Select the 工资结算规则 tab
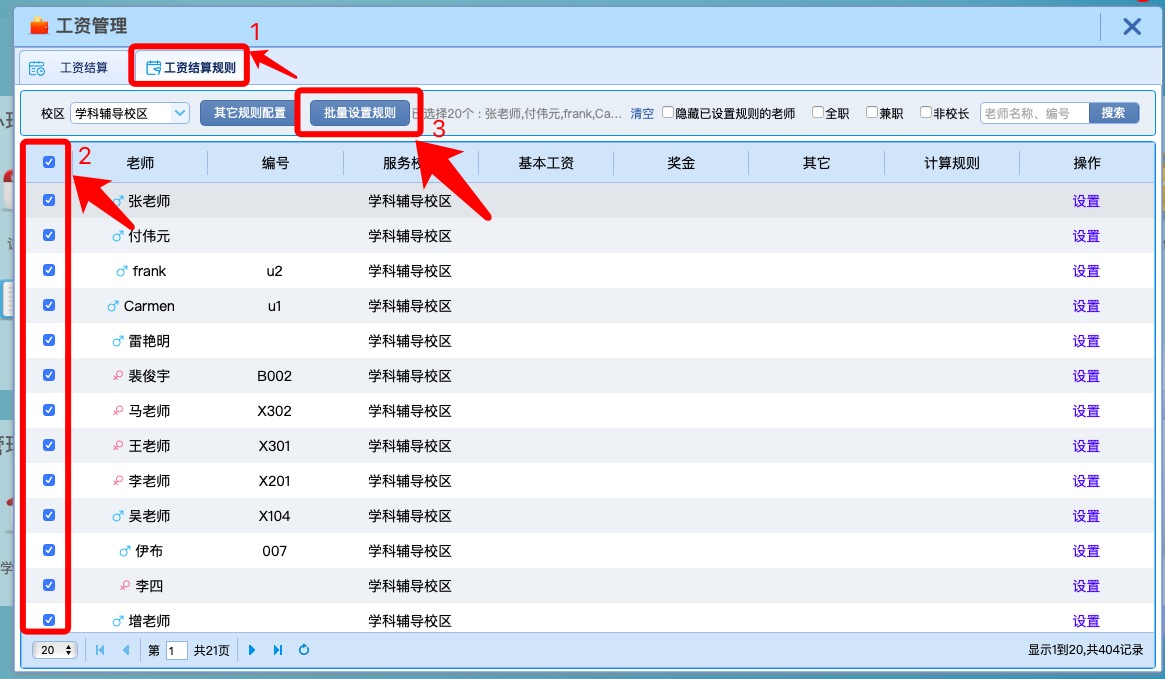The width and height of the screenshot is (1165, 679). tap(191, 68)
